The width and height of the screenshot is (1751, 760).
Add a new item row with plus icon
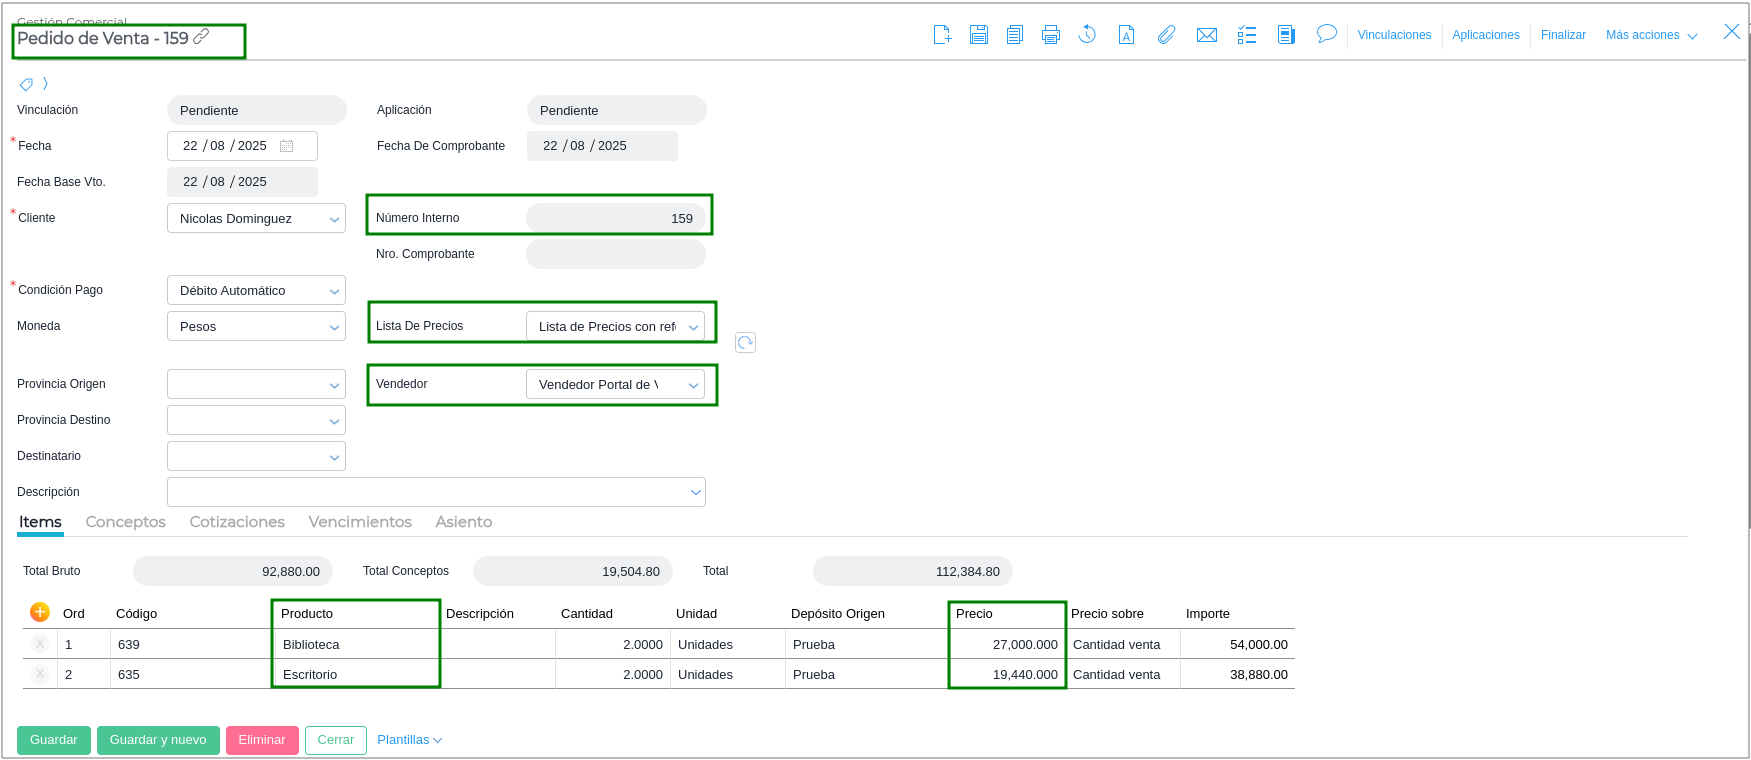pyautogui.click(x=40, y=612)
